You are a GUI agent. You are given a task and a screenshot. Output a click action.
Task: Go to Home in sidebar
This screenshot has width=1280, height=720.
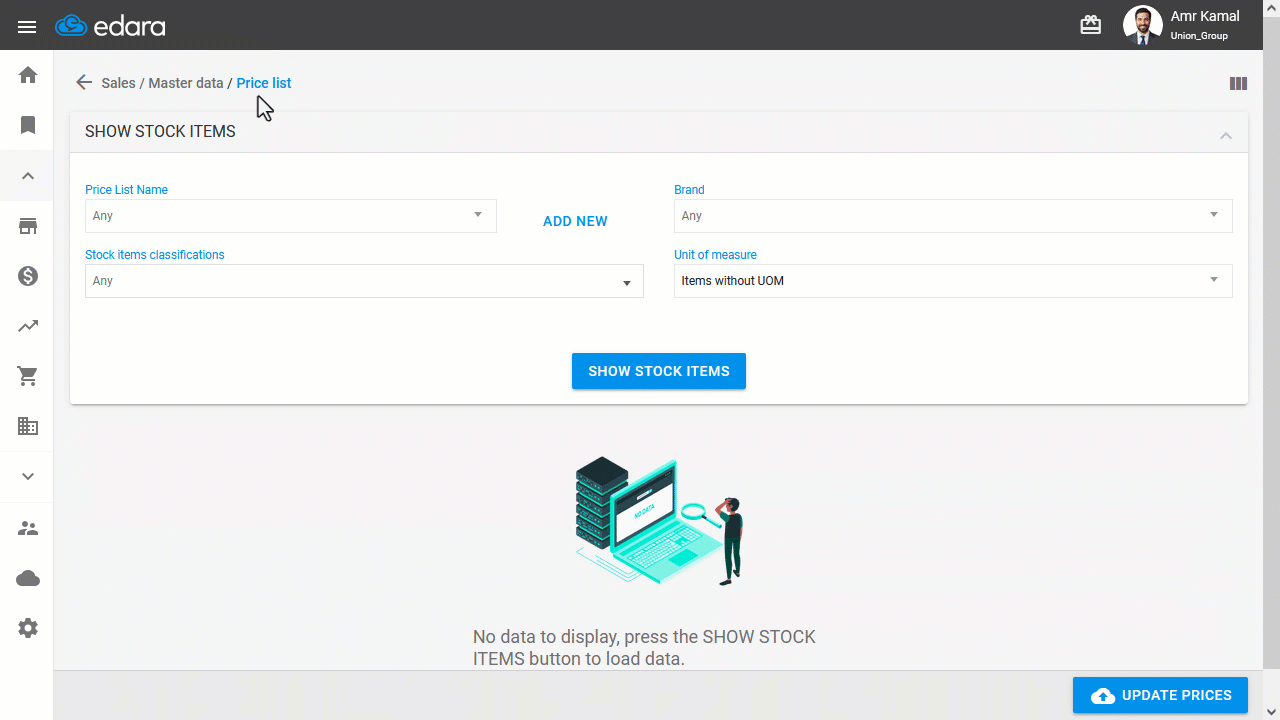click(x=28, y=75)
